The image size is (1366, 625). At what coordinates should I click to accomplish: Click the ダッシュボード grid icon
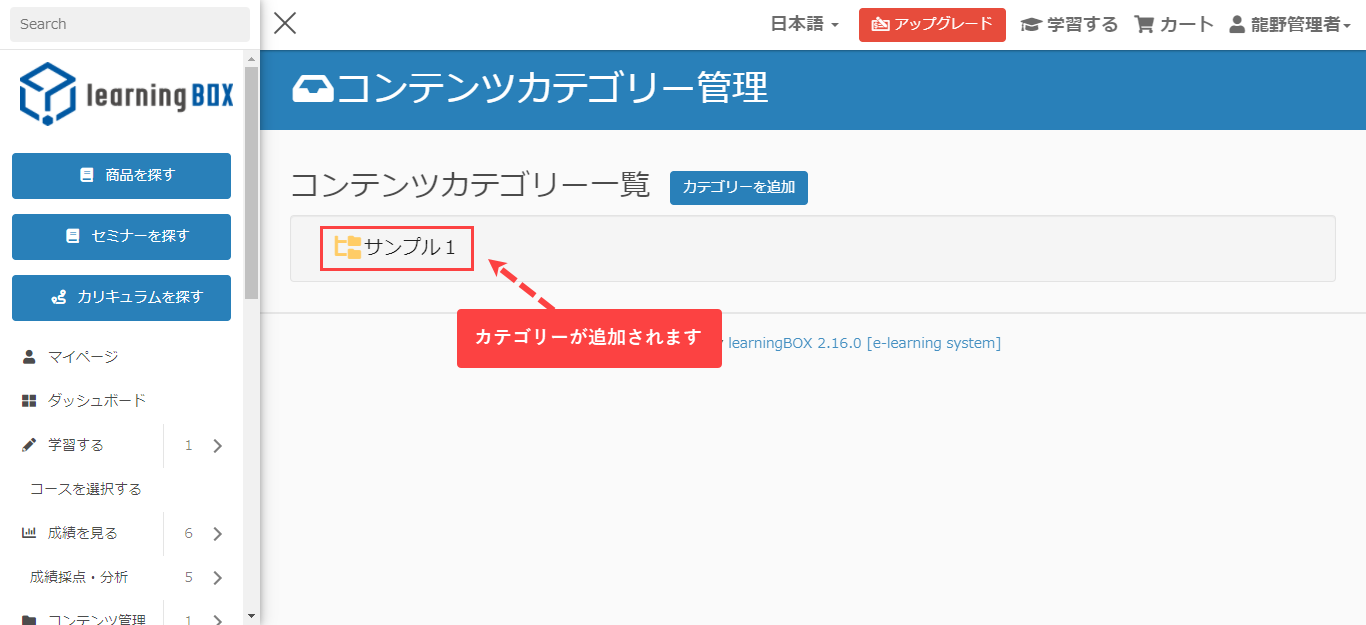point(29,401)
